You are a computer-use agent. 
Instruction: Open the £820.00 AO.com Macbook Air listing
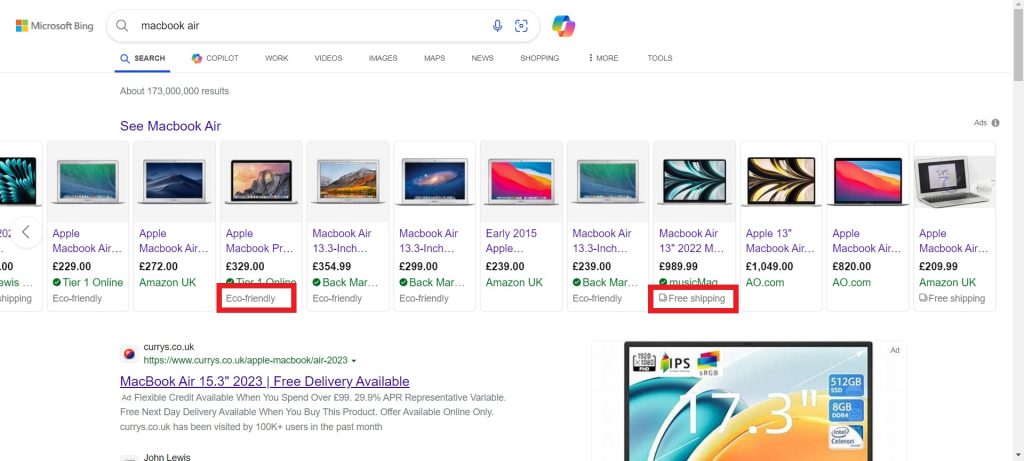click(867, 241)
